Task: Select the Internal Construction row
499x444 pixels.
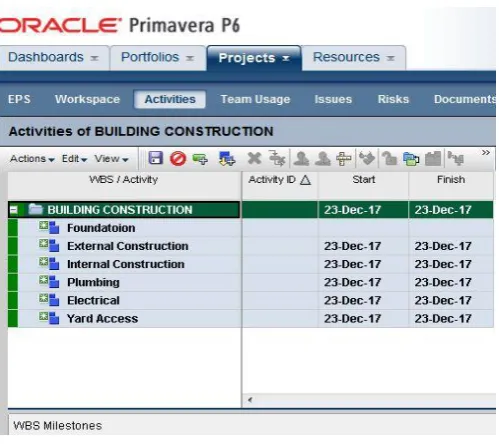Action: [x=250, y=264]
